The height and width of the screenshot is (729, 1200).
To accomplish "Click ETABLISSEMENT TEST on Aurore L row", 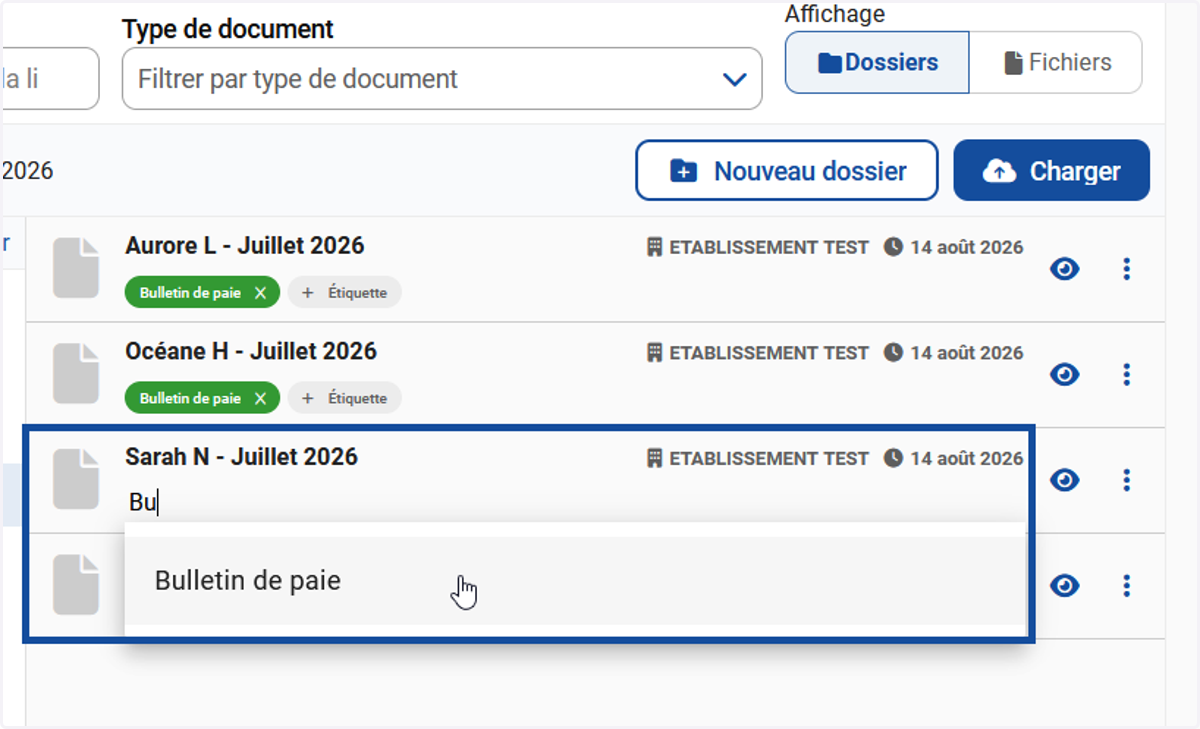I will (758, 247).
